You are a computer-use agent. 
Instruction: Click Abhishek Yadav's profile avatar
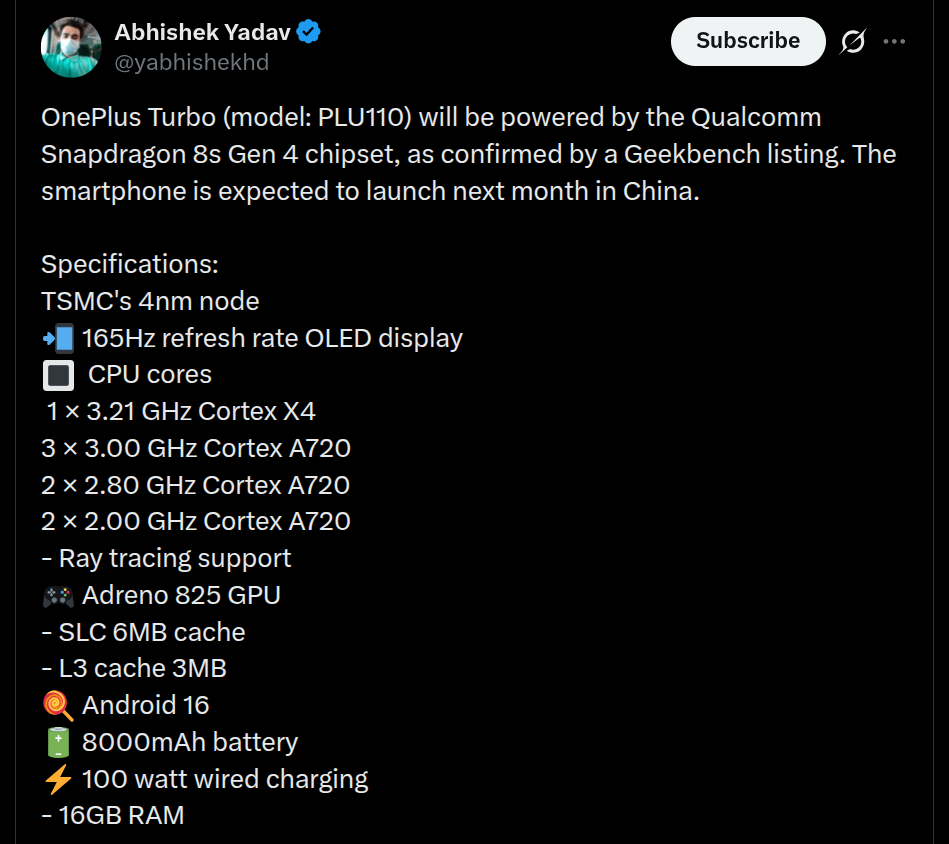[x=70, y=47]
